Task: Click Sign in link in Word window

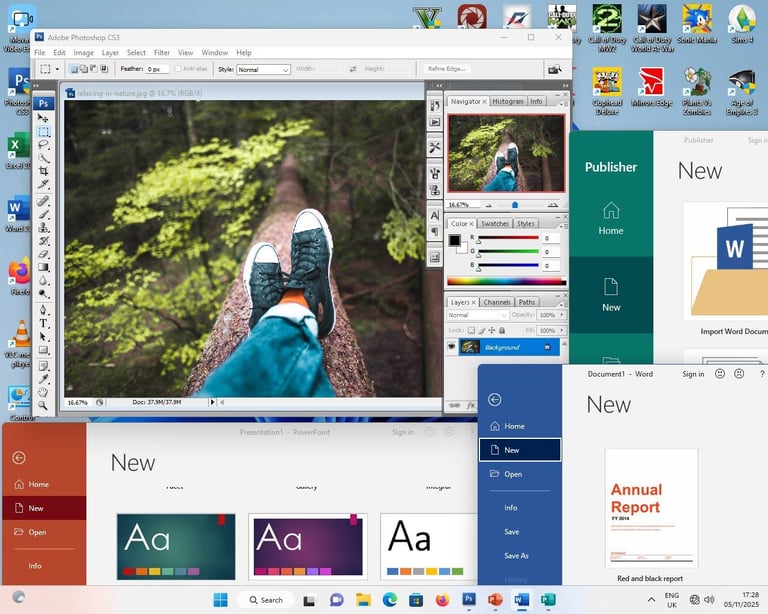Action: (x=693, y=374)
